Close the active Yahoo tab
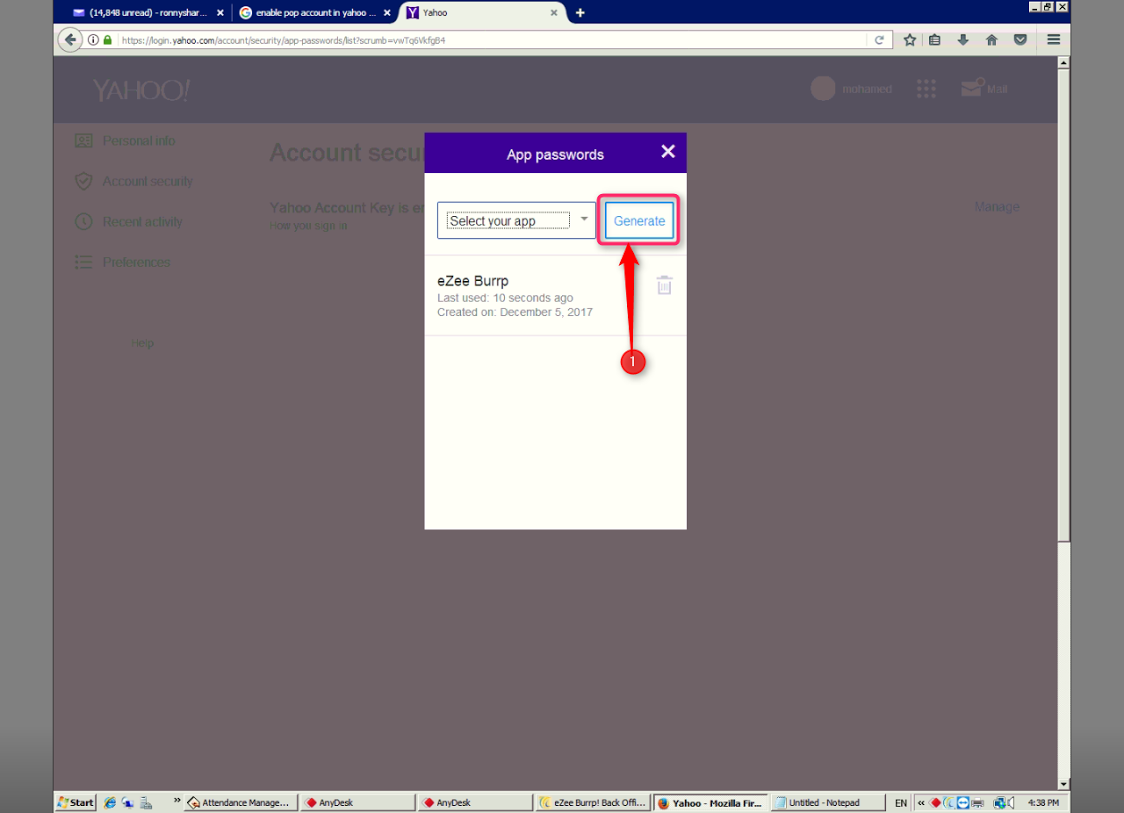 (x=553, y=12)
